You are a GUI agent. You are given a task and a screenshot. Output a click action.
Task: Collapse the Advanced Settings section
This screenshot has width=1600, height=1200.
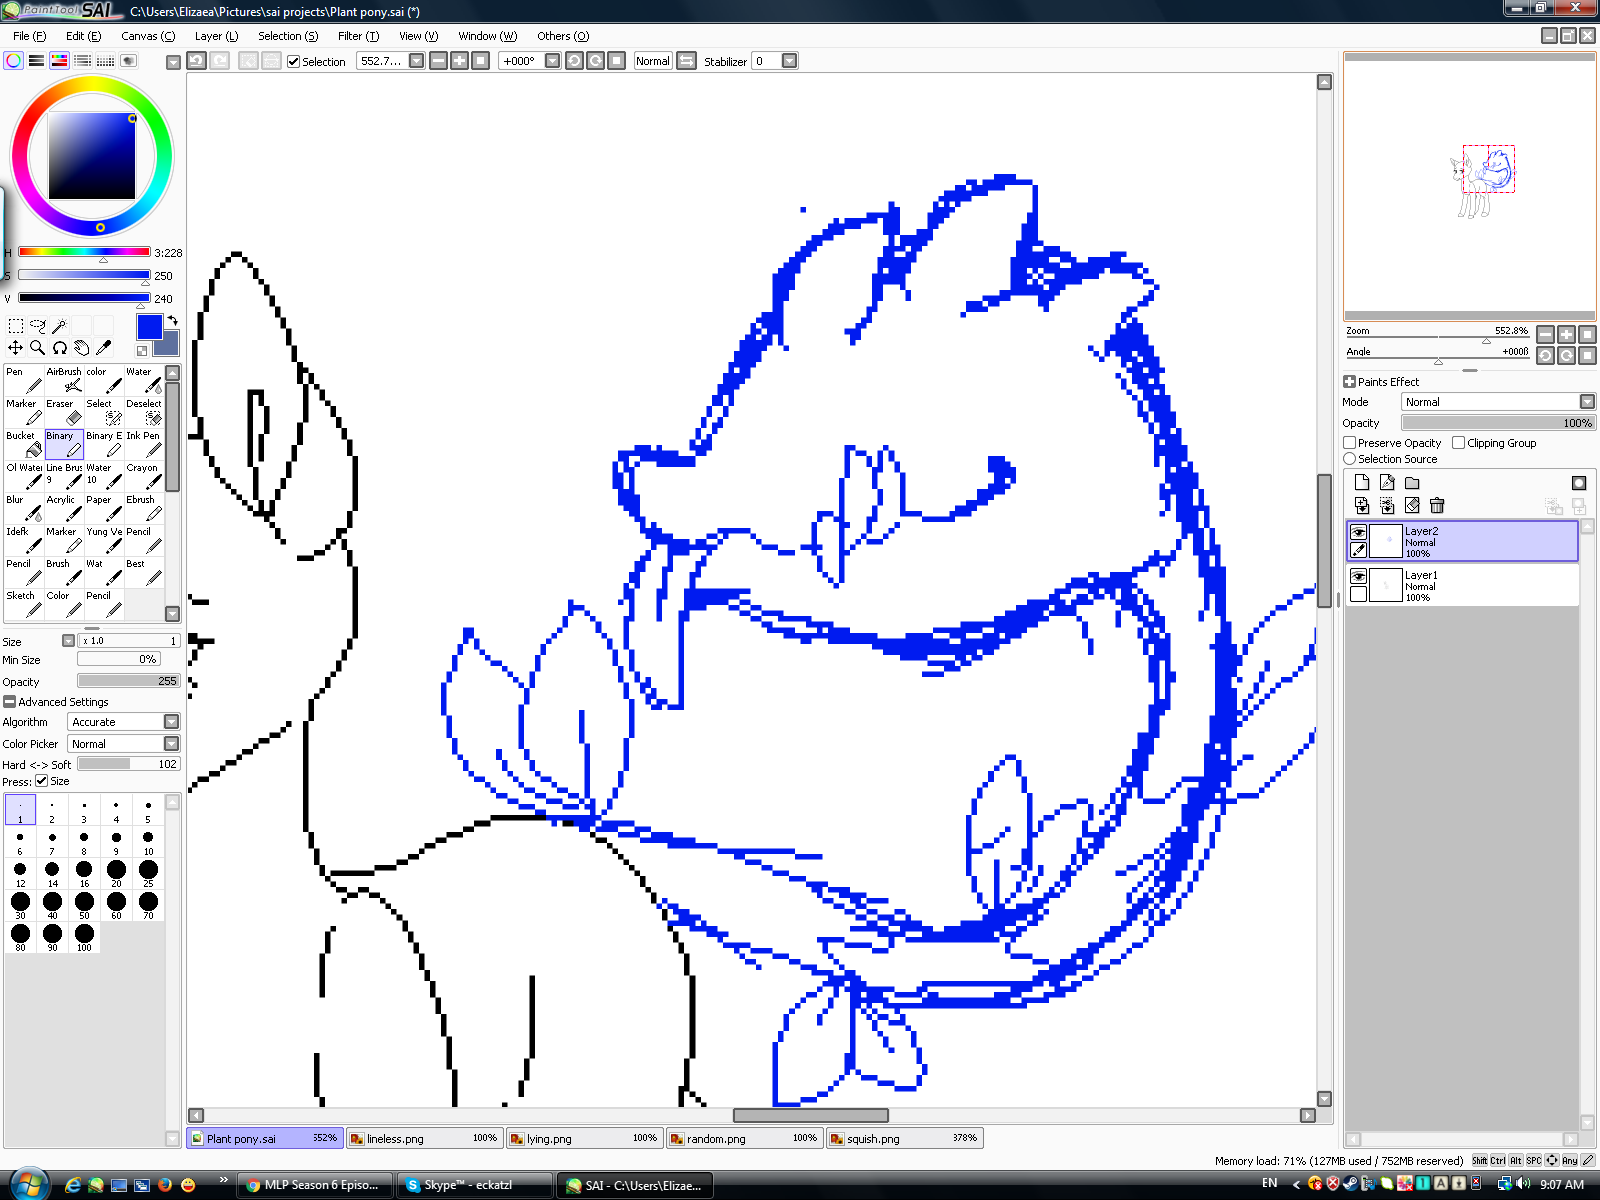click(10, 702)
